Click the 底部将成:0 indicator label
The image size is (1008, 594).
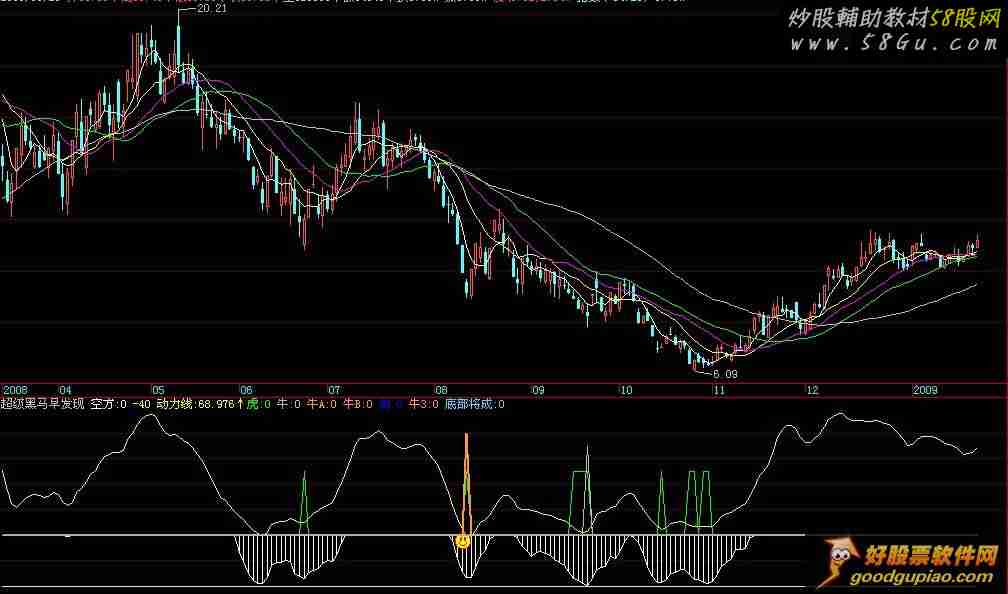(x=475, y=404)
